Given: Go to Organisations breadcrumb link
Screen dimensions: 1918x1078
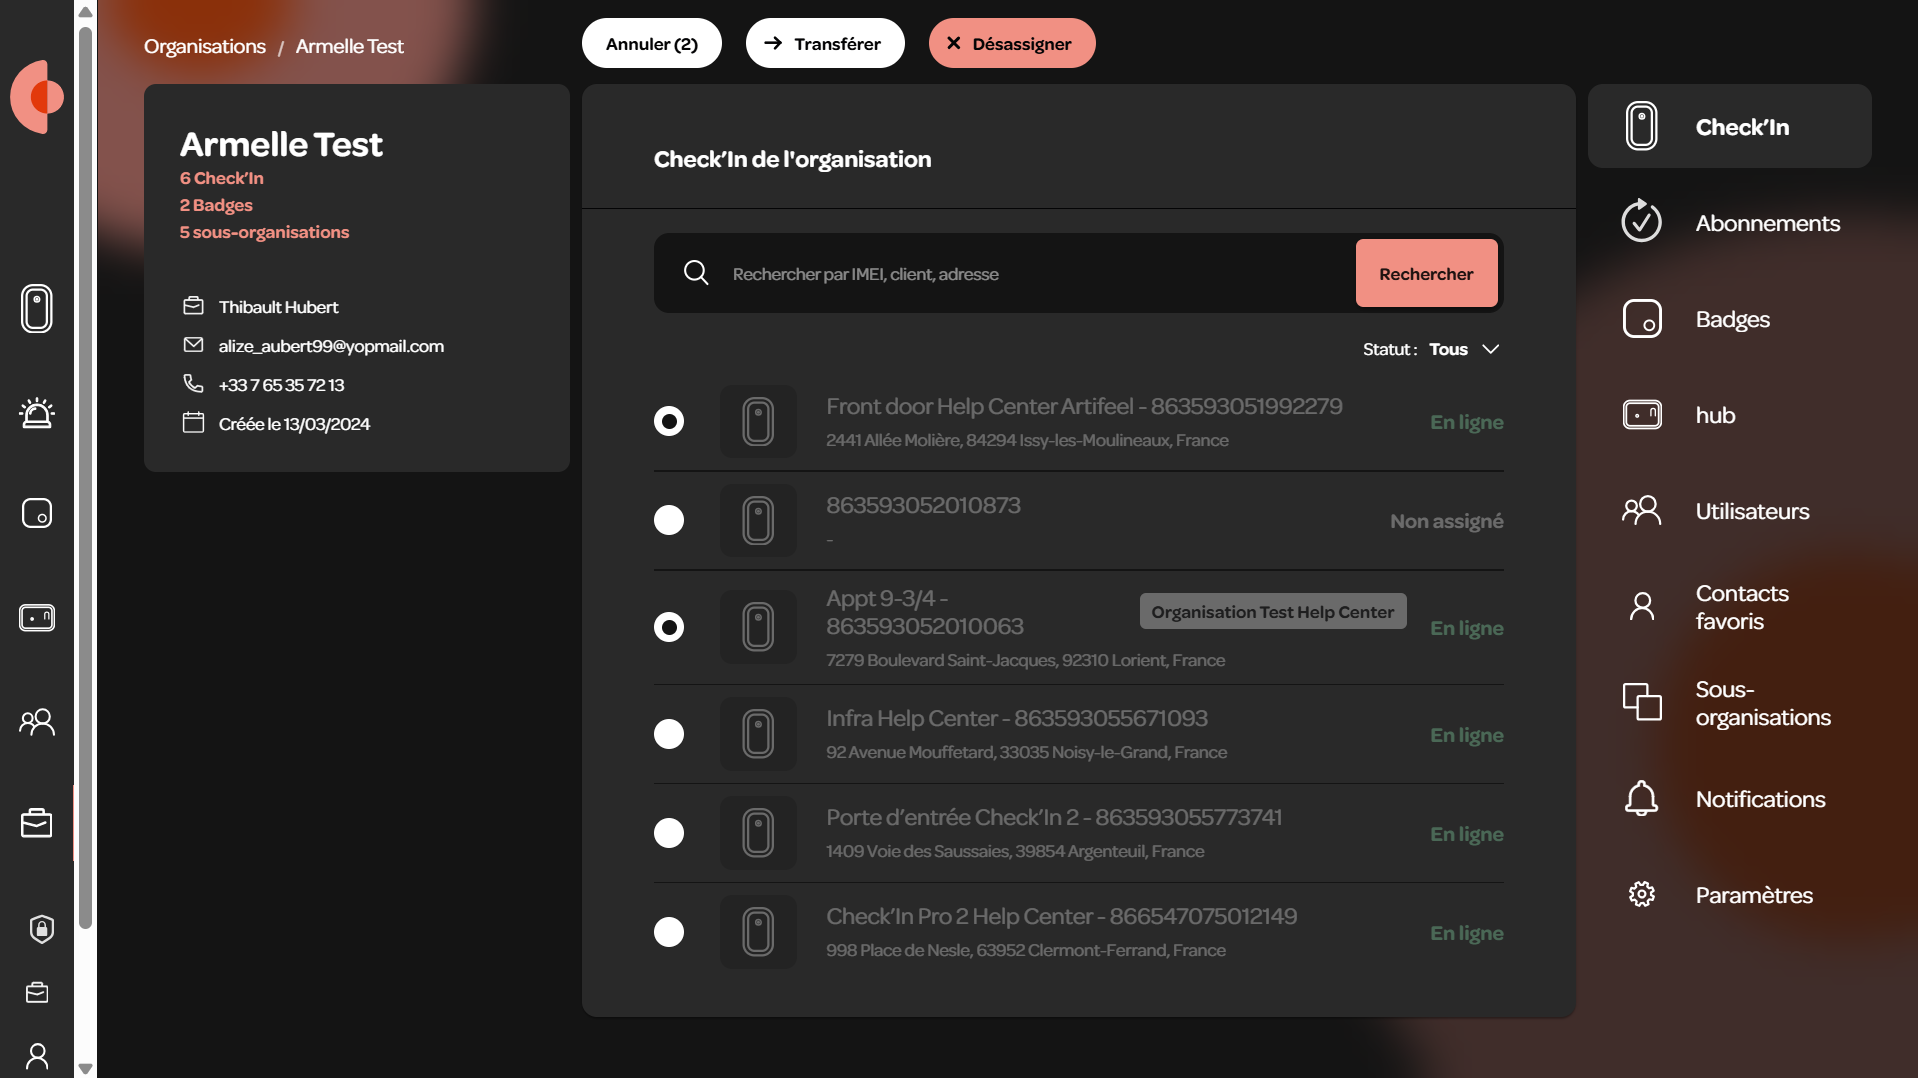Looking at the screenshot, I should pos(205,46).
